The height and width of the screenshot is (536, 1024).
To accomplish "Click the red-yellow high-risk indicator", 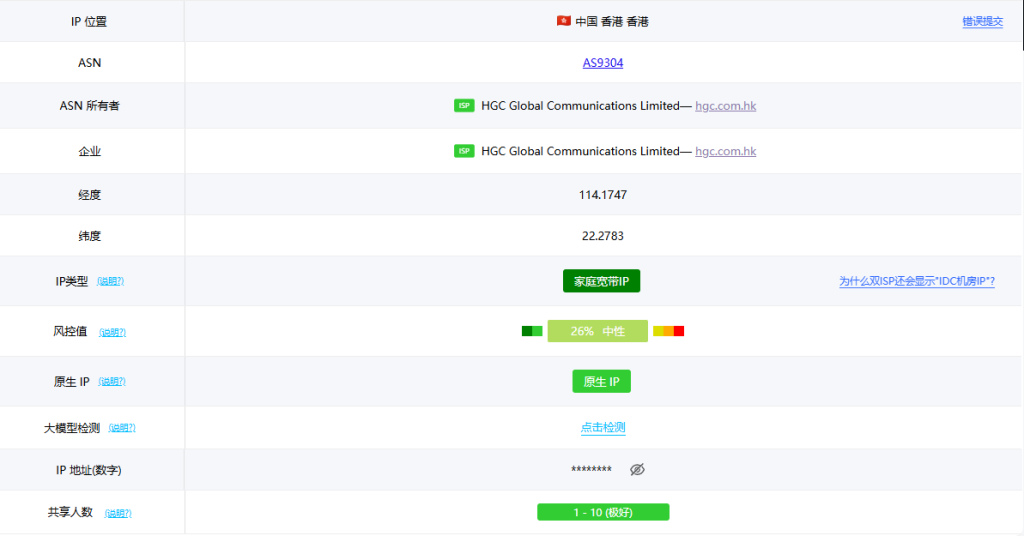I will [x=668, y=331].
